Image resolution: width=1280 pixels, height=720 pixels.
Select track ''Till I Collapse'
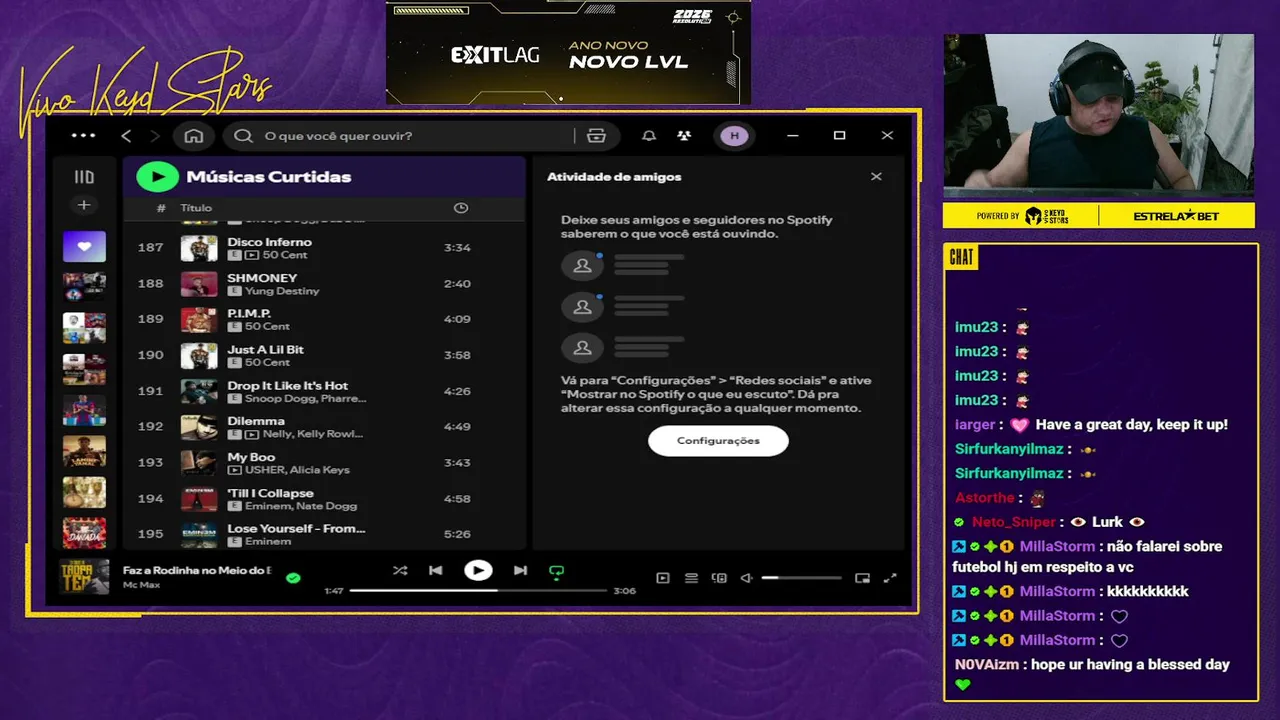tap(324, 498)
